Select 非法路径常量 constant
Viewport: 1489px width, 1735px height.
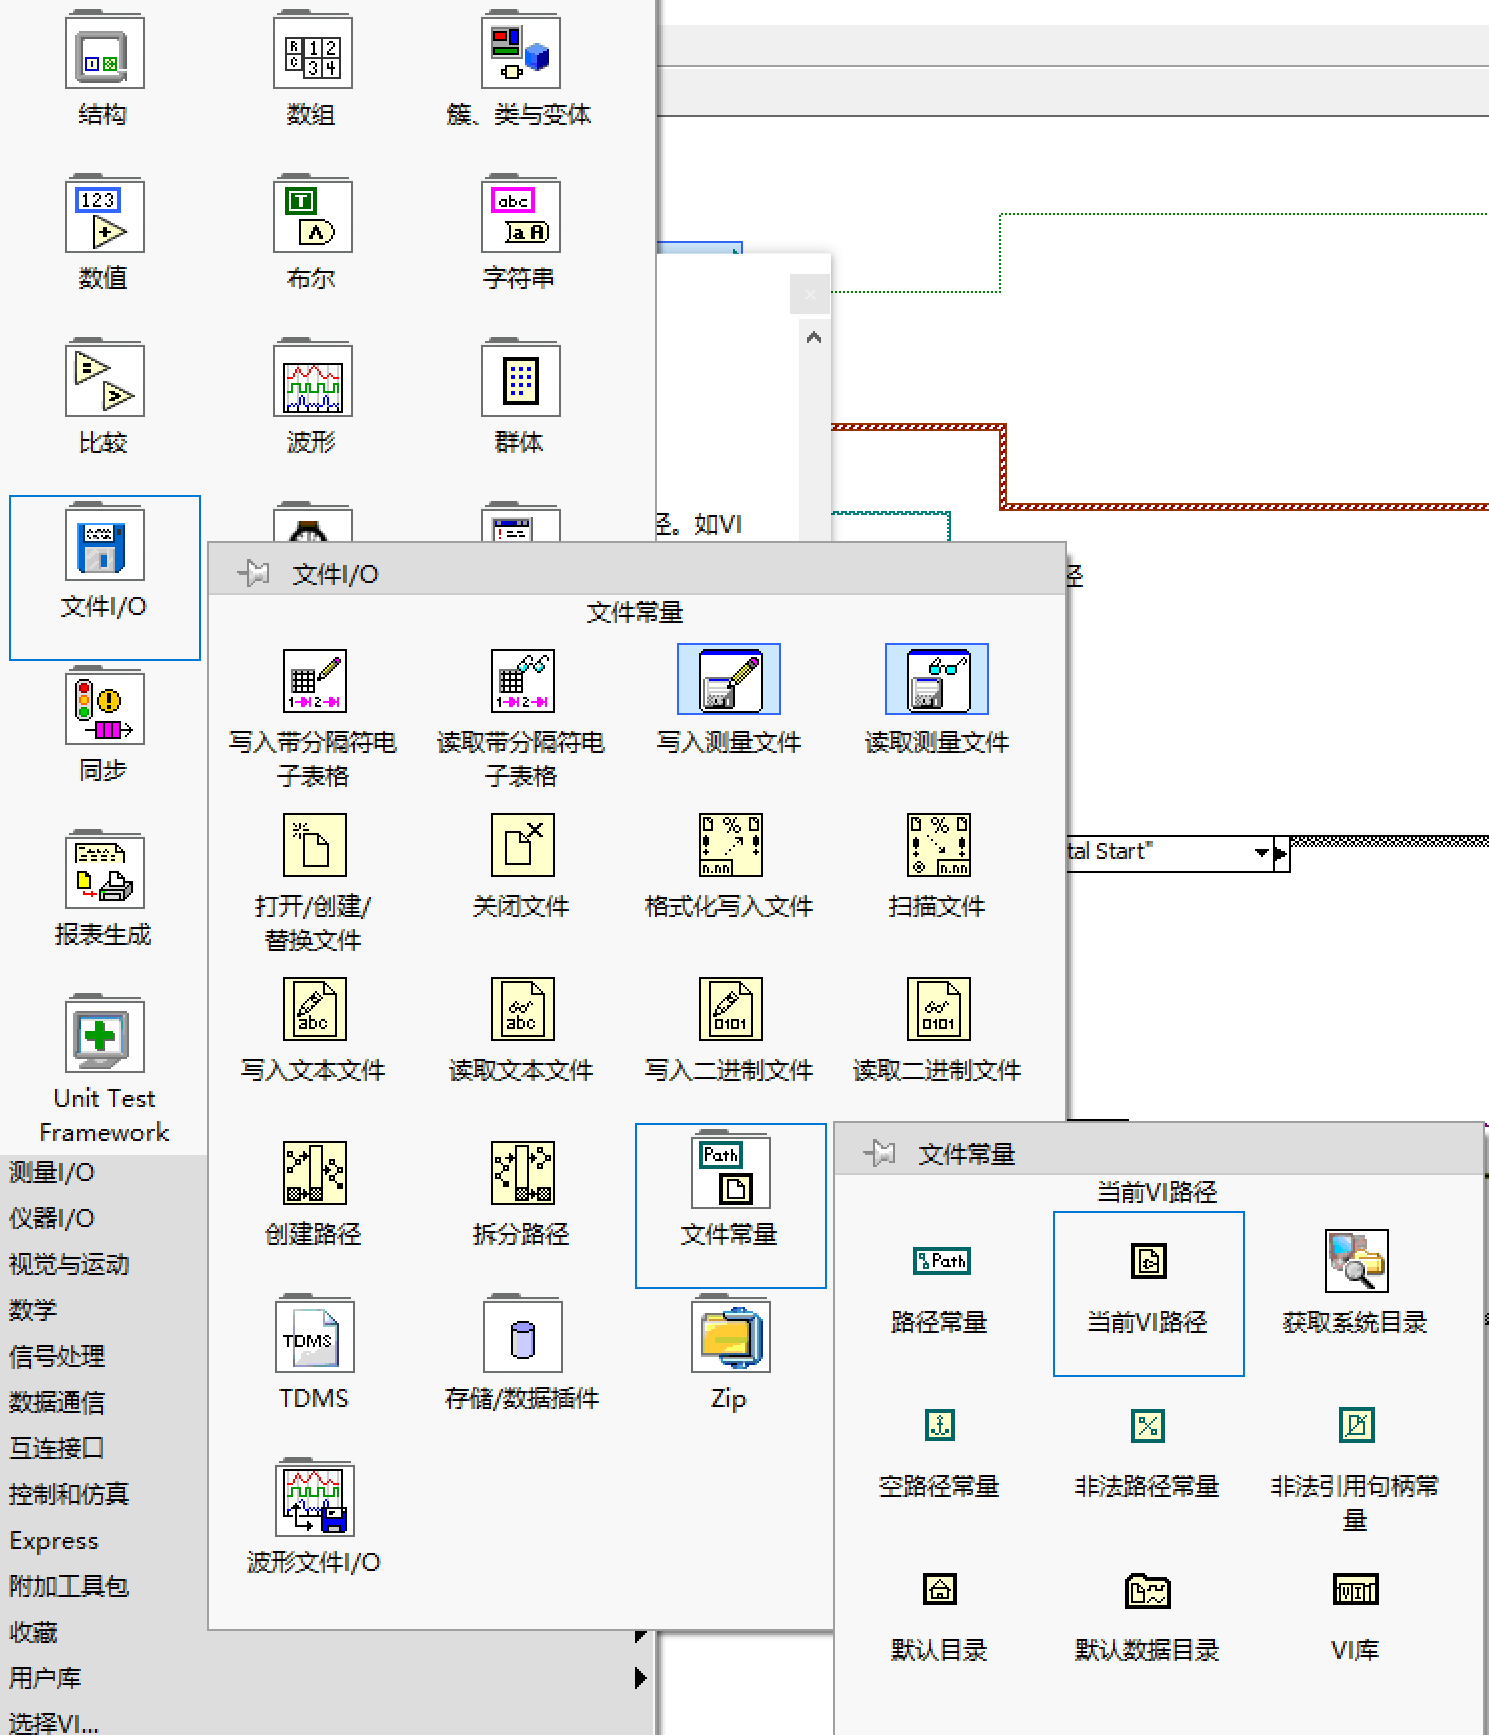(x=1148, y=1425)
